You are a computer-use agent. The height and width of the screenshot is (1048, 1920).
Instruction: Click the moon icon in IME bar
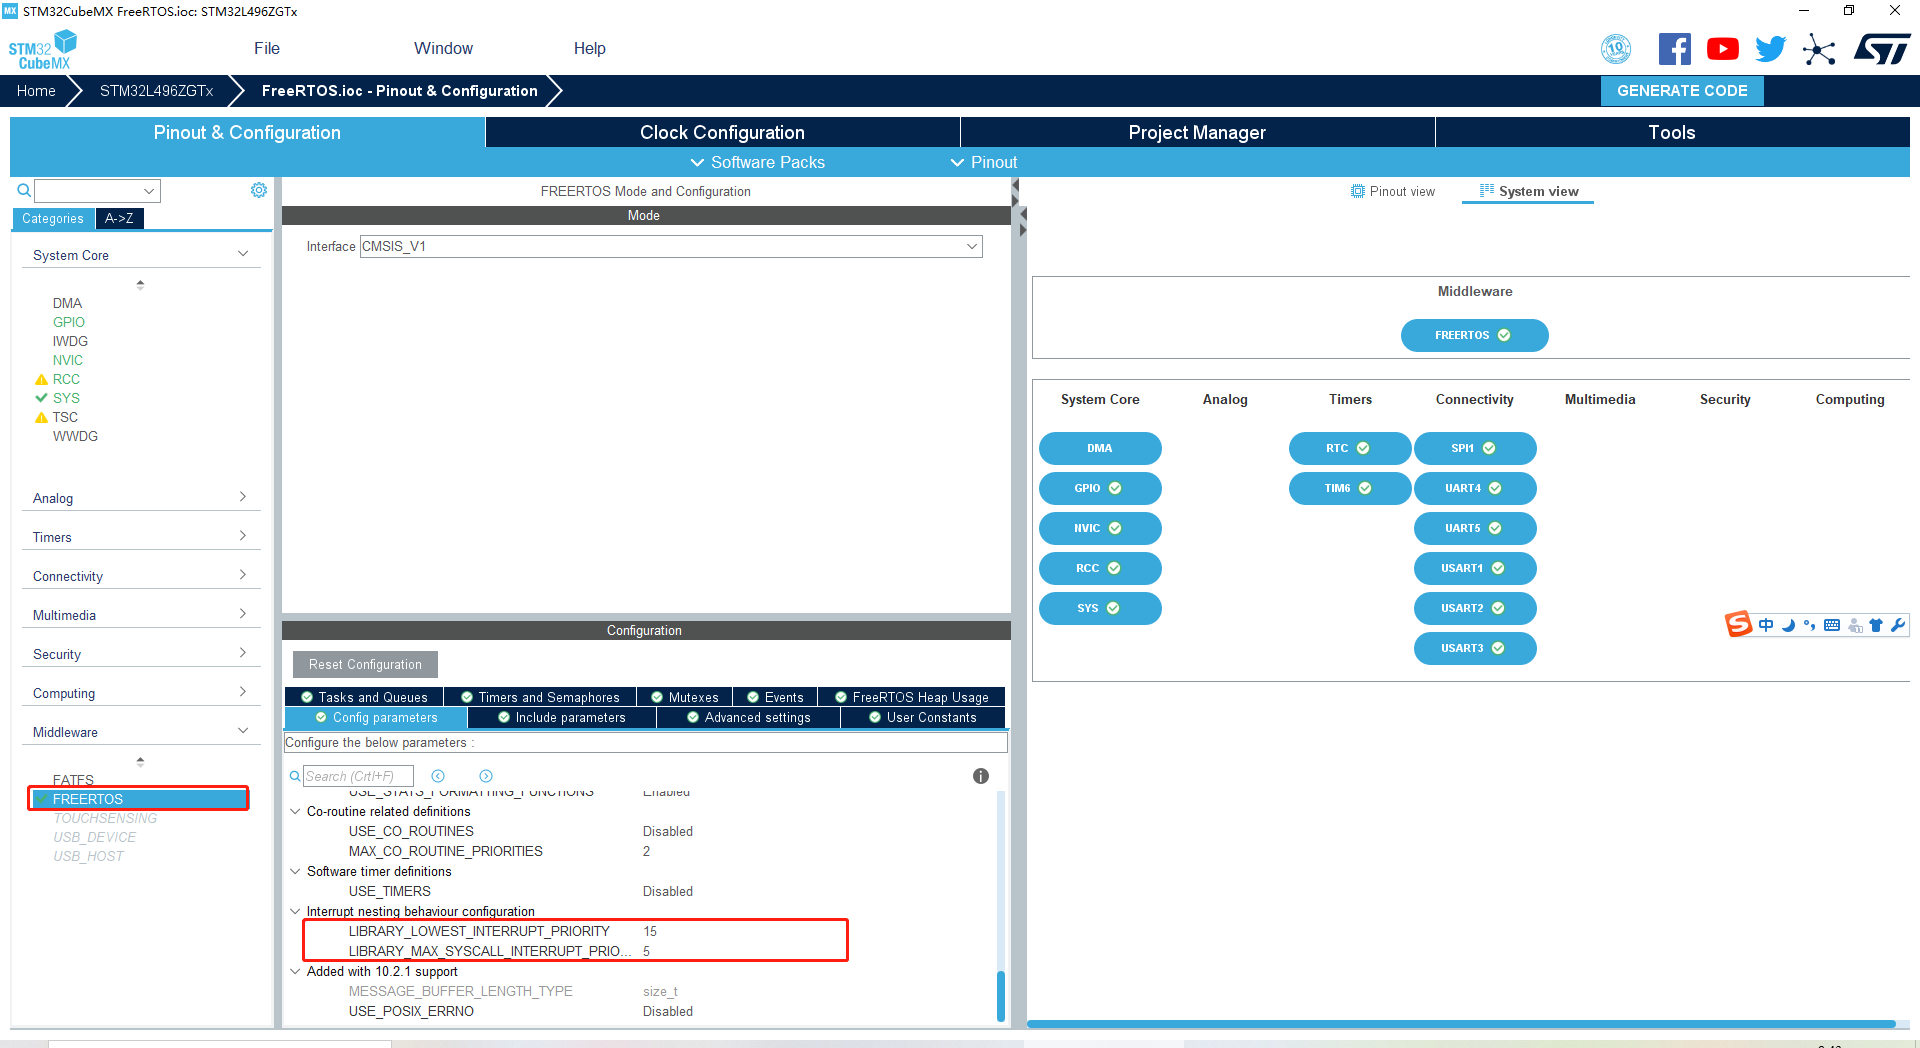click(1788, 625)
